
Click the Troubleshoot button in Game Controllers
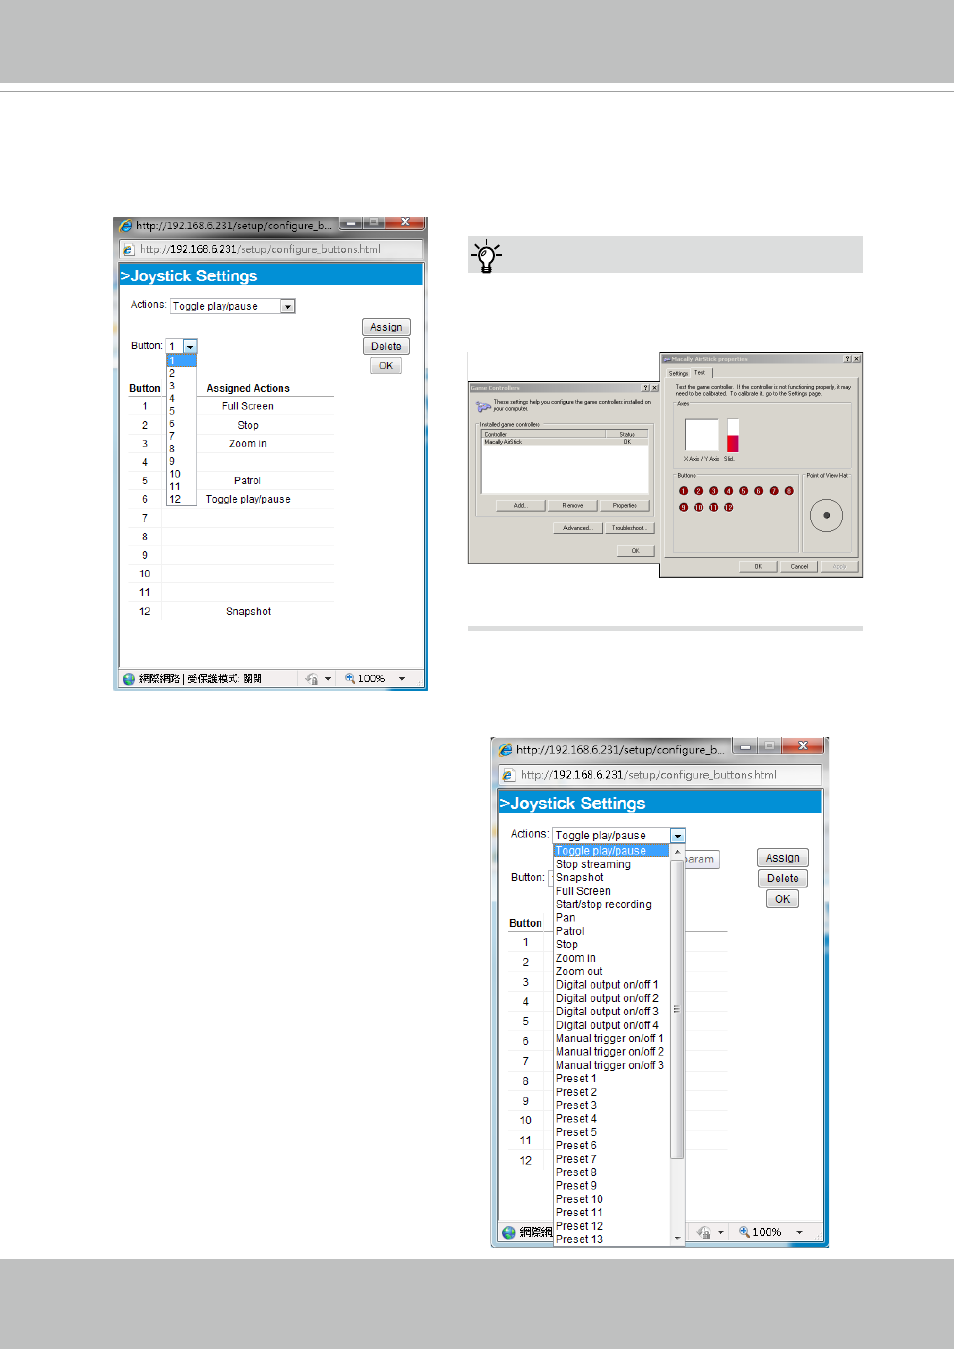pyautogui.click(x=628, y=528)
